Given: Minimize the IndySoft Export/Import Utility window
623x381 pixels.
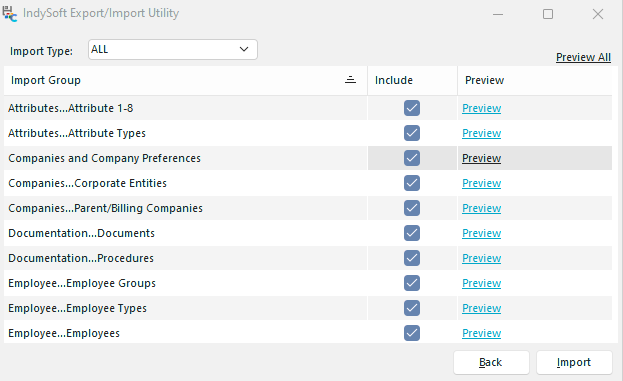Looking at the screenshot, I should point(498,14).
